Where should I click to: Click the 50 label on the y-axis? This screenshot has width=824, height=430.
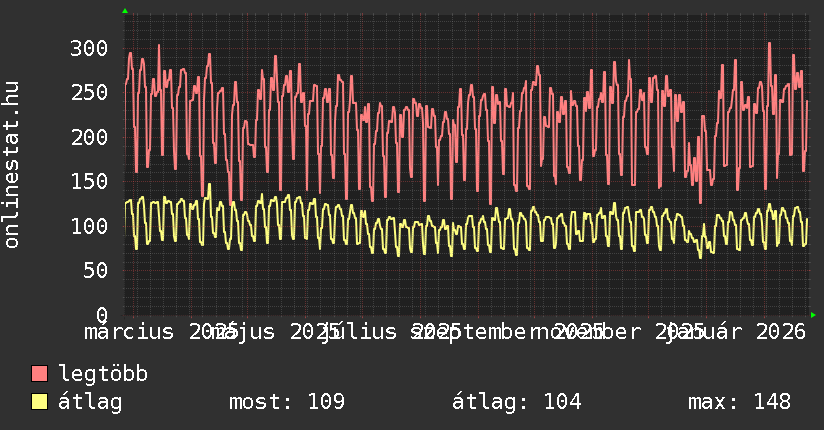pos(95,270)
